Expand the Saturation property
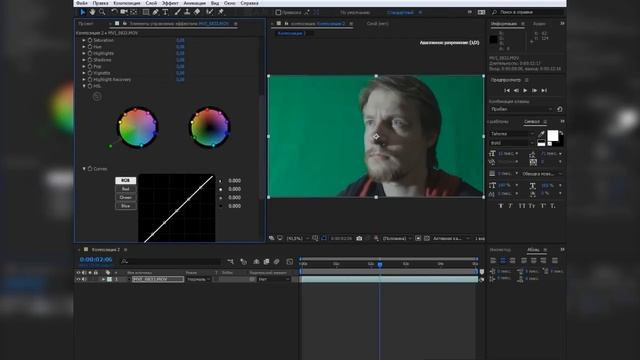The width and height of the screenshot is (640, 360). [x=84, y=40]
